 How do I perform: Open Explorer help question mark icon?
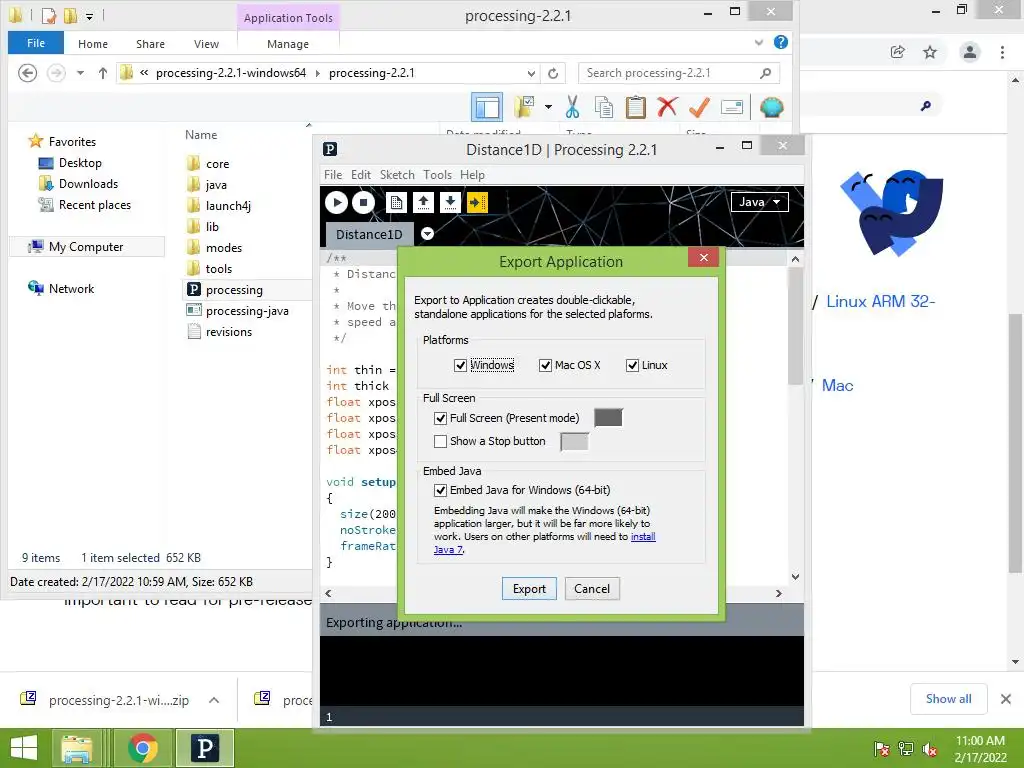click(780, 42)
